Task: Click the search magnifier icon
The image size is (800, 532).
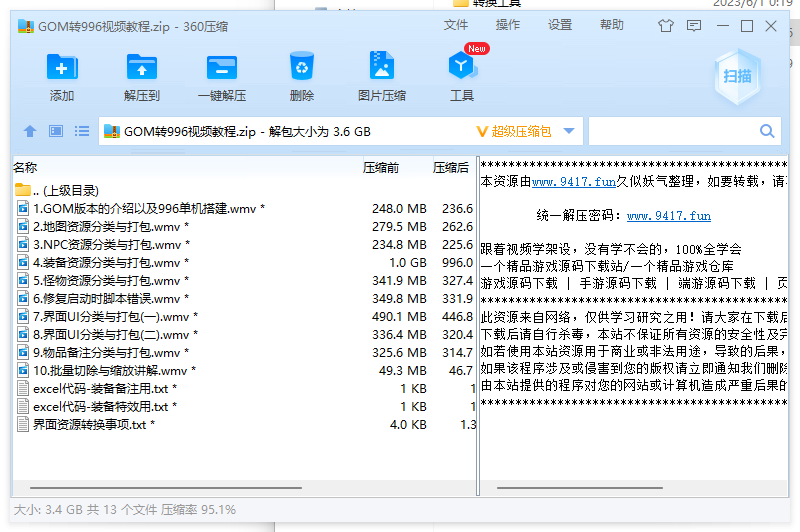Action: pyautogui.click(x=767, y=131)
